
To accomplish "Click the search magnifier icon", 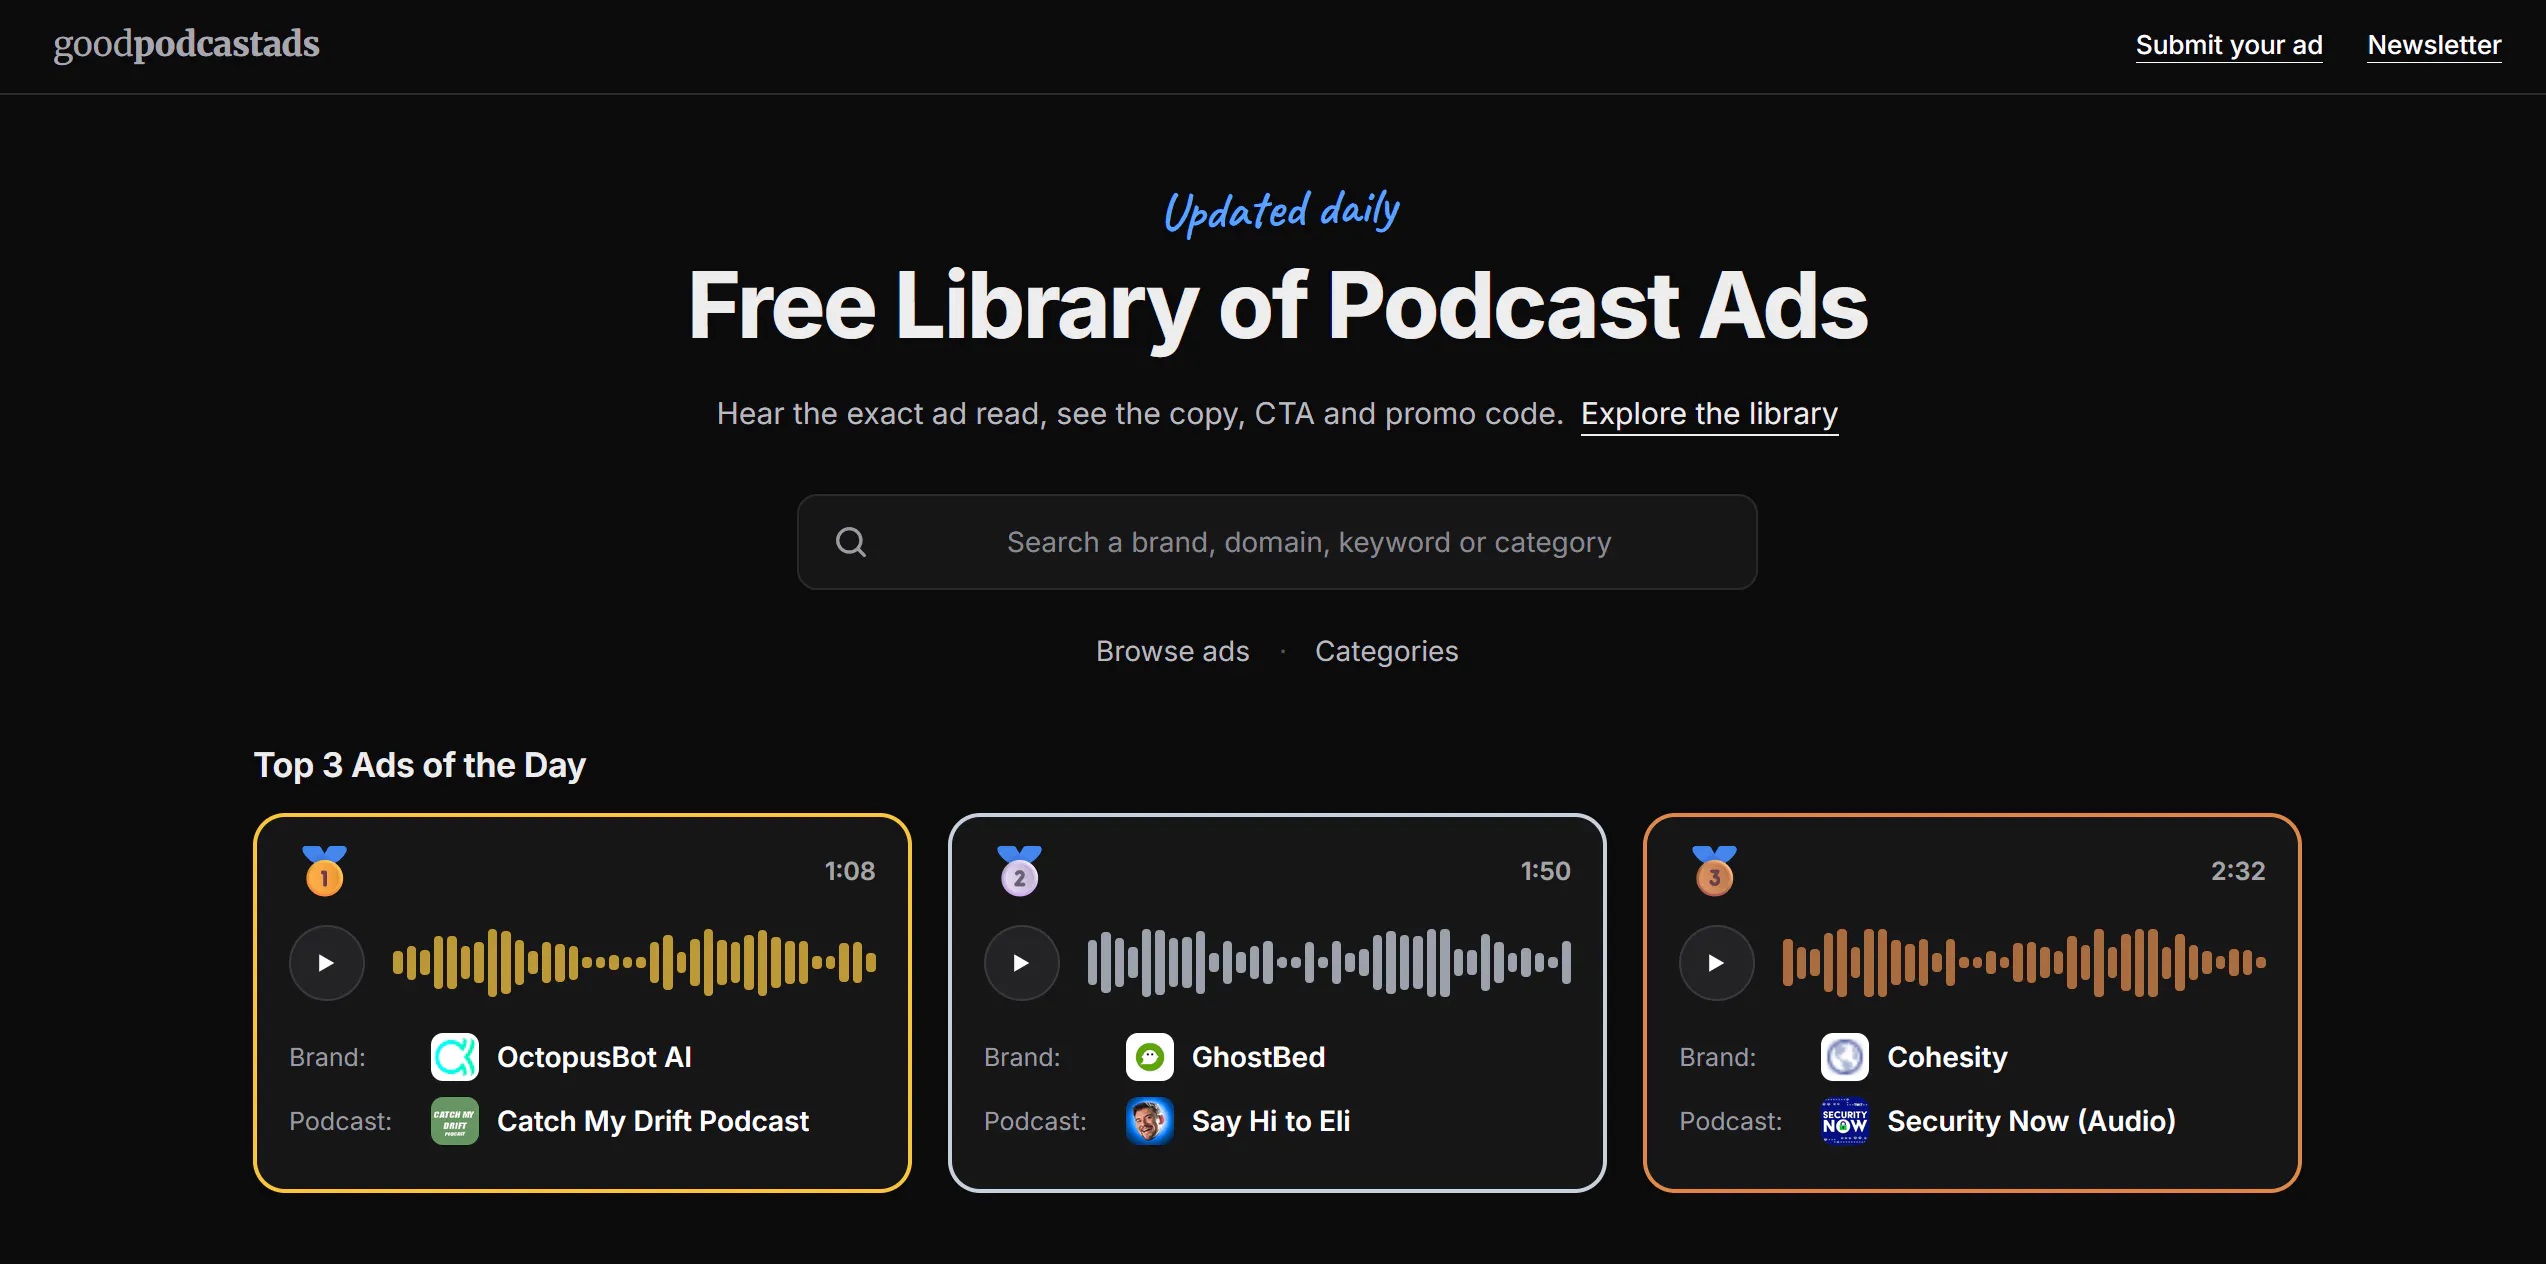I will [851, 542].
